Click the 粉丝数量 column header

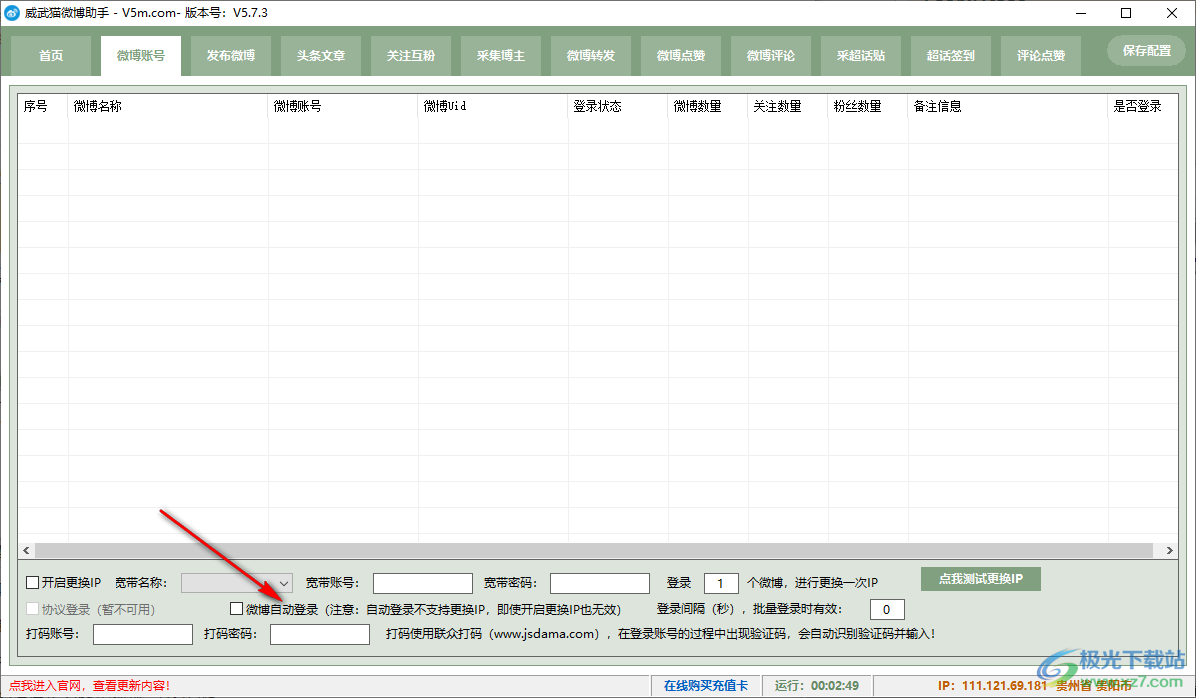[869, 106]
